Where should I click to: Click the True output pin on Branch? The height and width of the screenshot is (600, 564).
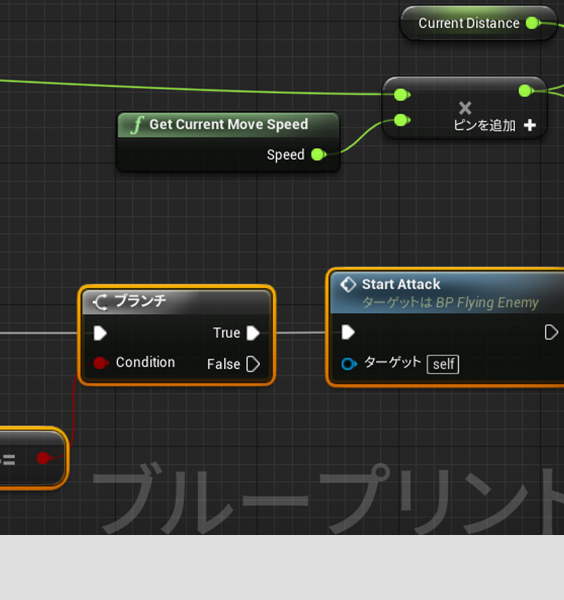click(x=253, y=333)
